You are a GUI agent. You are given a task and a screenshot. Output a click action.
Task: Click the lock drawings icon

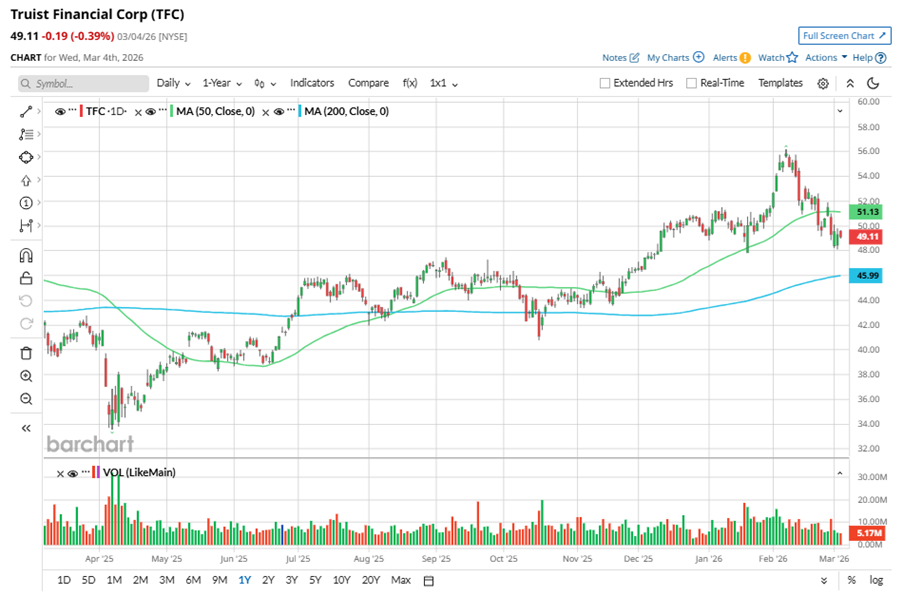[26, 278]
